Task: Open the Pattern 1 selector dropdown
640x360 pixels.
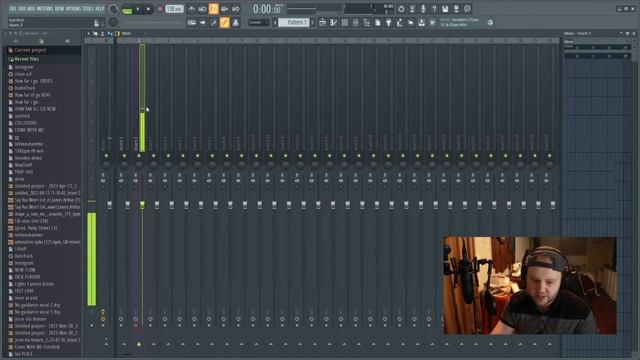Action: (294, 22)
